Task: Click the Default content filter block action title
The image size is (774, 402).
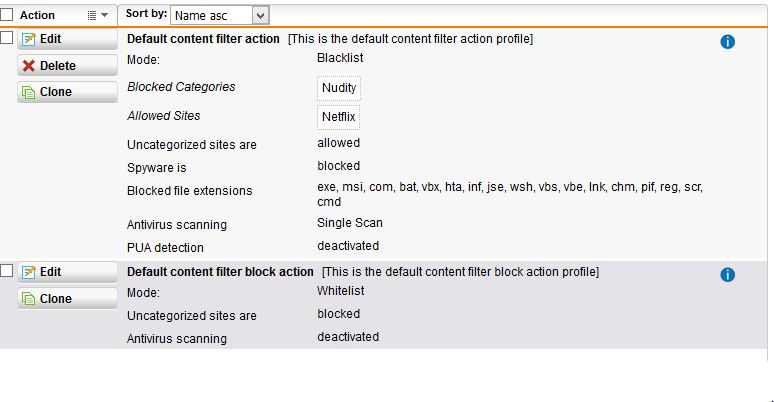Action: tap(220, 272)
